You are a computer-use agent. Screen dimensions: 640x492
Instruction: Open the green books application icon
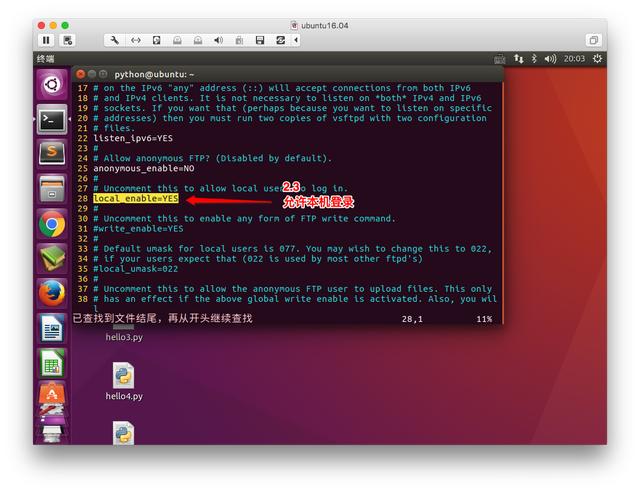(x=52, y=258)
